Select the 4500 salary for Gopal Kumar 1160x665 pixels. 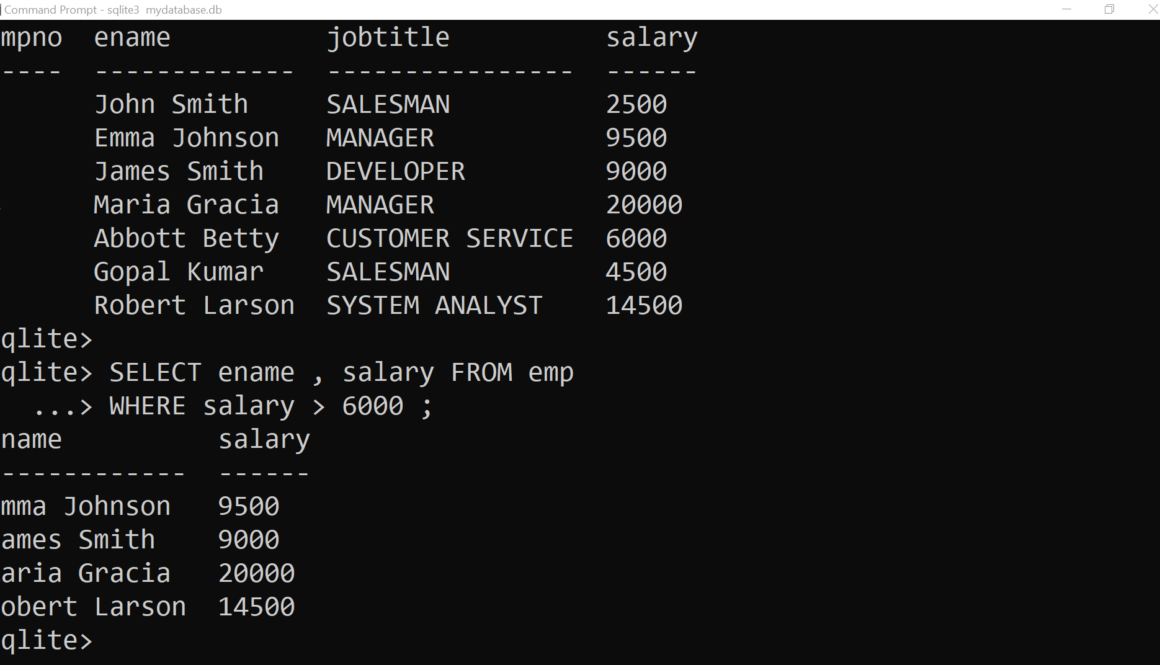click(x=636, y=272)
